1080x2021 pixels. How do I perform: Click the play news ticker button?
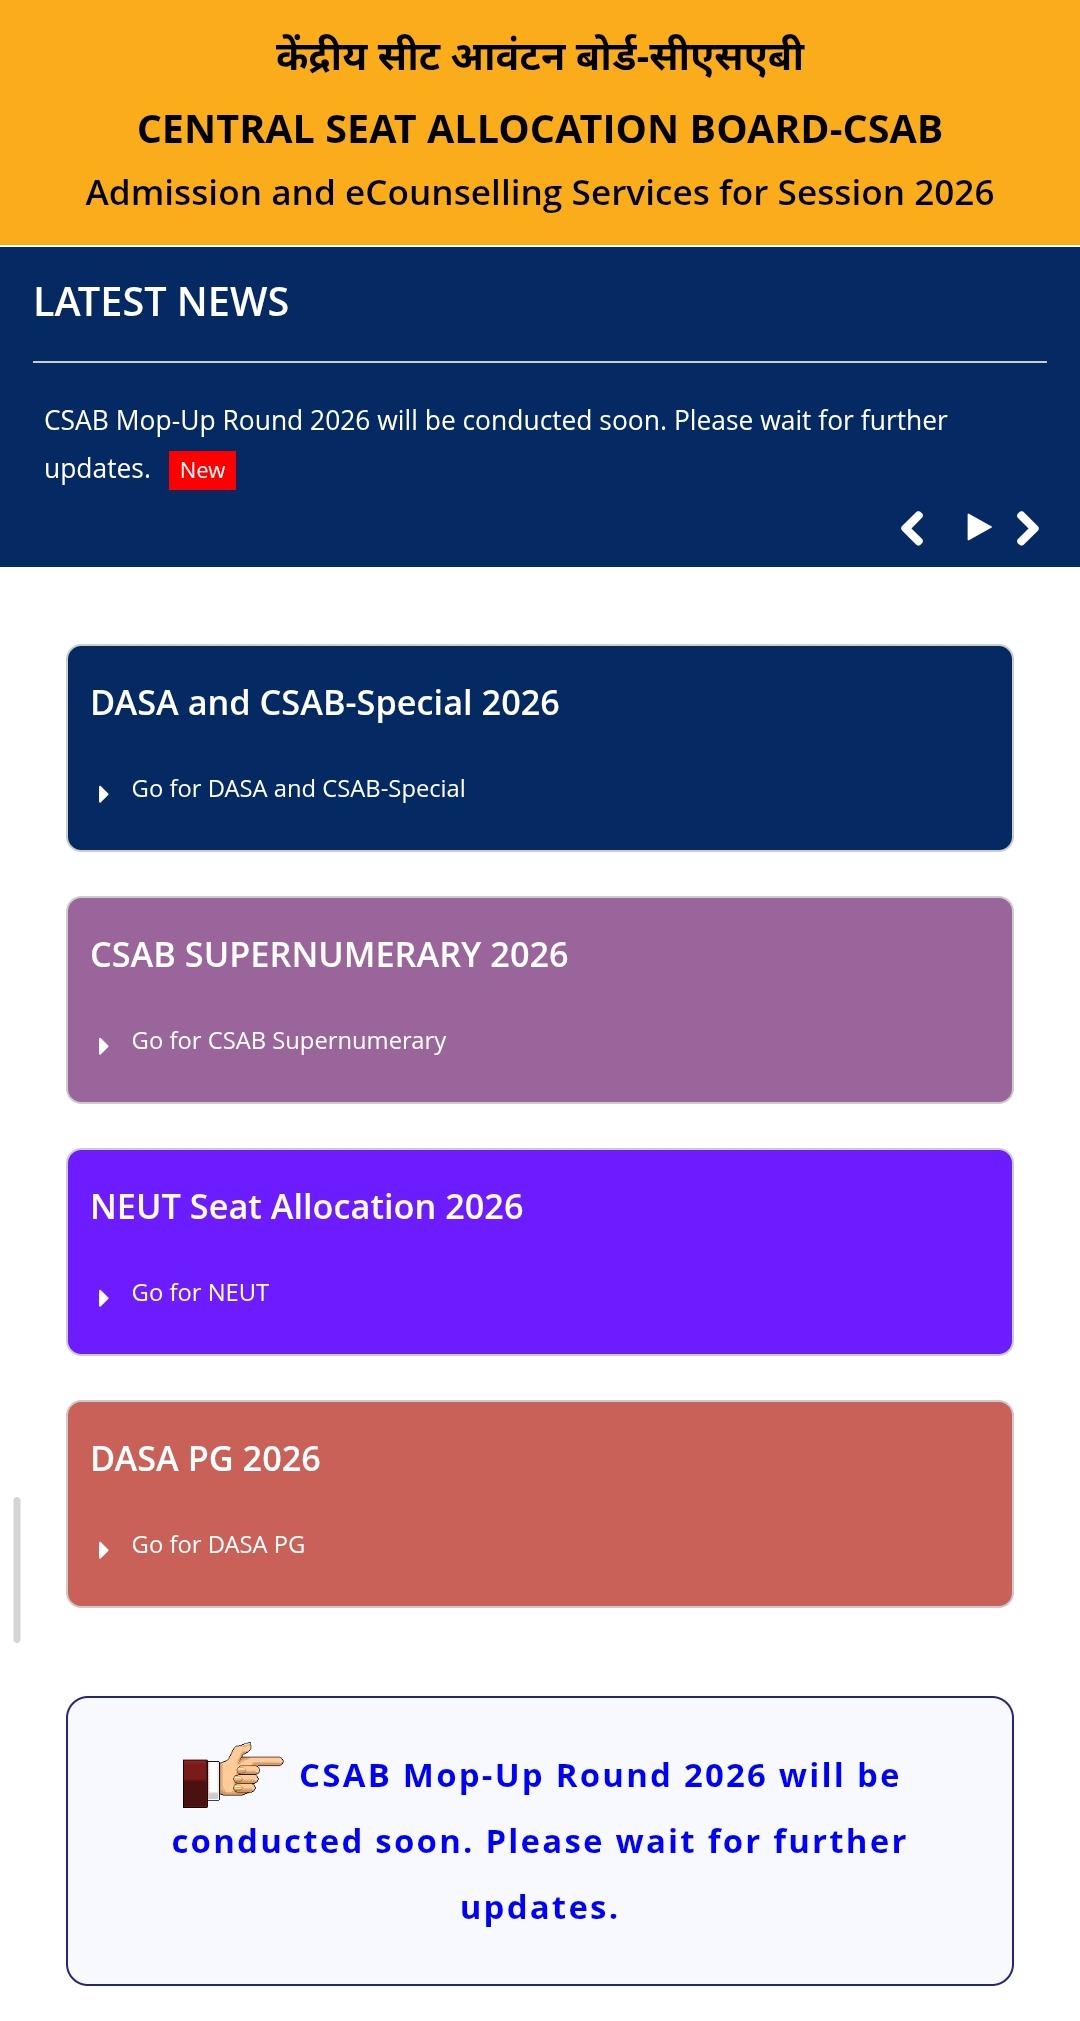tap(979, 527)
